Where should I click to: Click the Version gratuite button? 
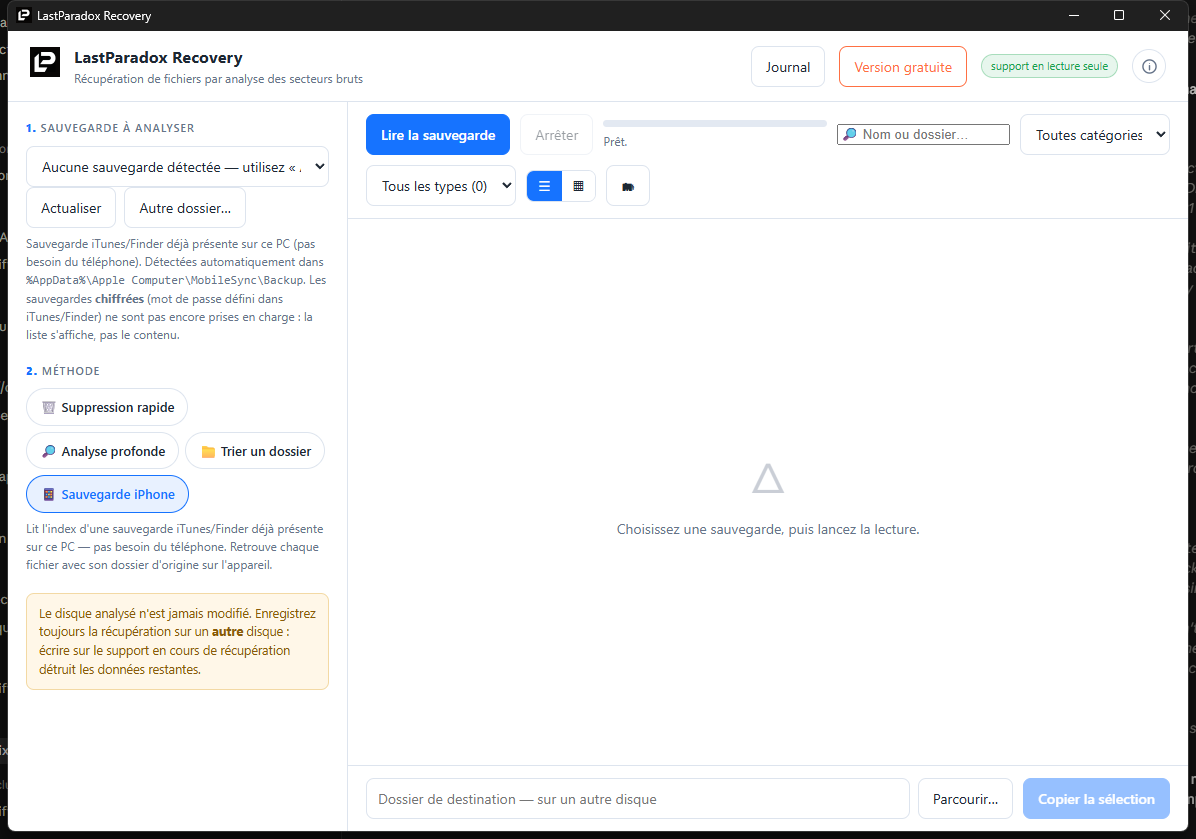click(903, 67)
